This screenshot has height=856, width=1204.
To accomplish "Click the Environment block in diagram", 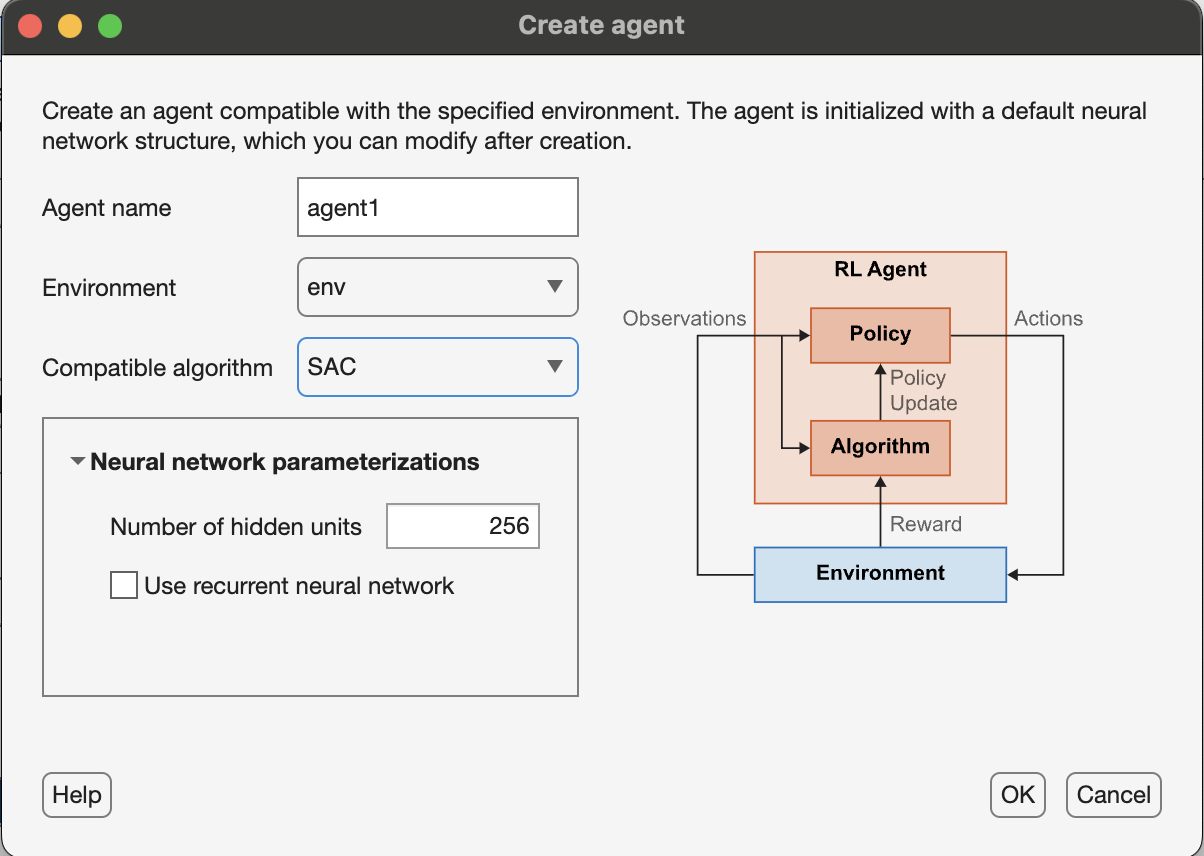I will pos(880,574).
